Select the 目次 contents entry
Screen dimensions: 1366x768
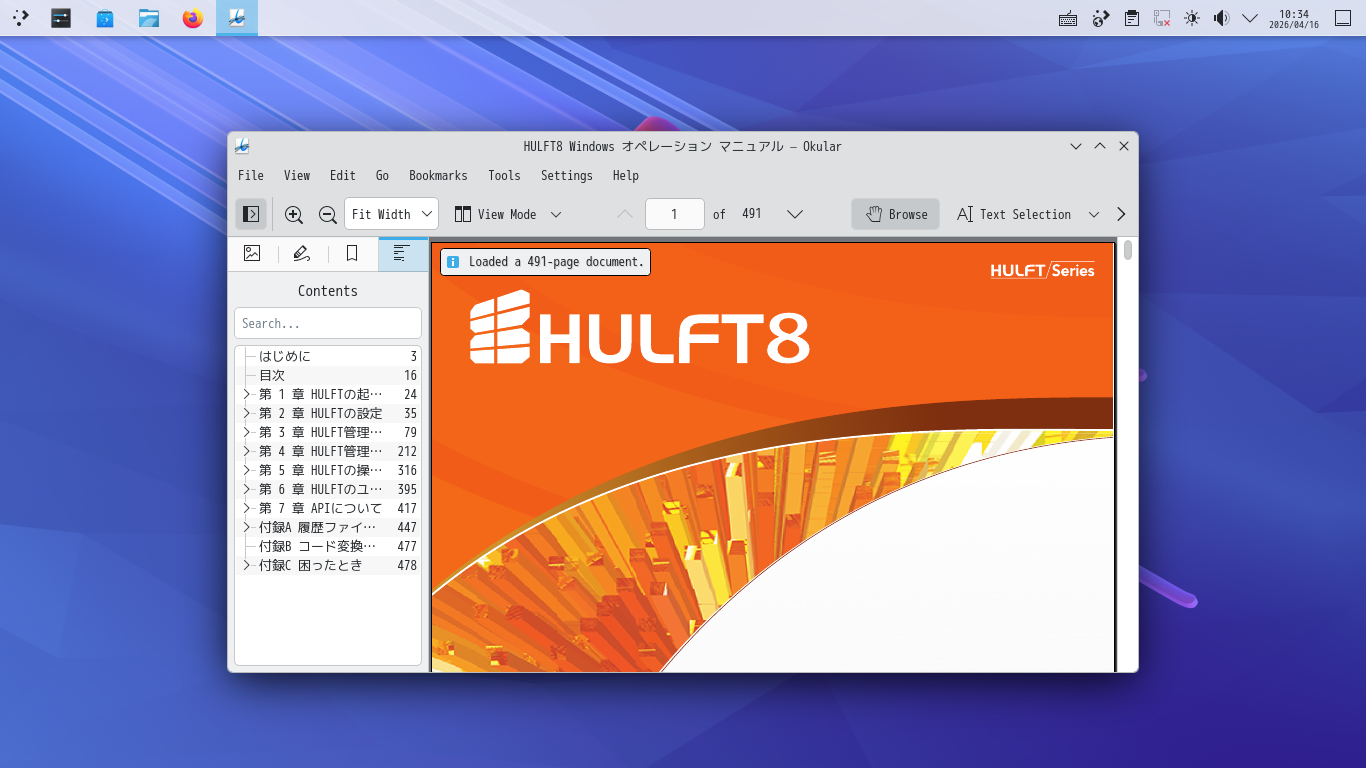328,375
